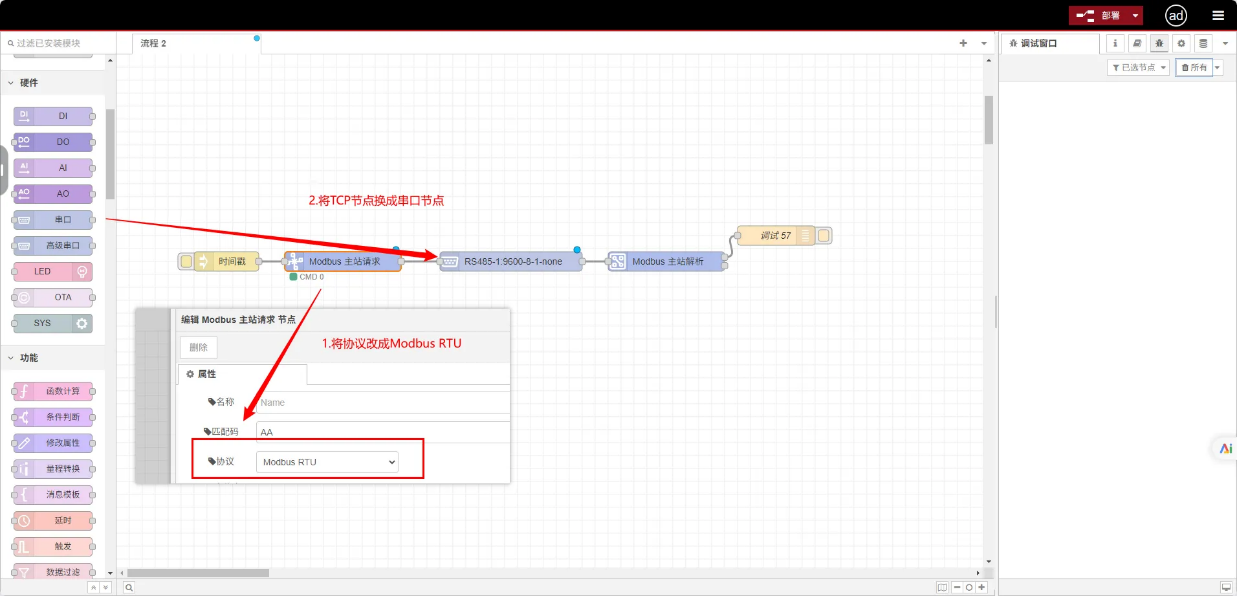This screenshot has height=596, width=1237.
Task: Click the ad user account icon
Action: point(1176,15)
